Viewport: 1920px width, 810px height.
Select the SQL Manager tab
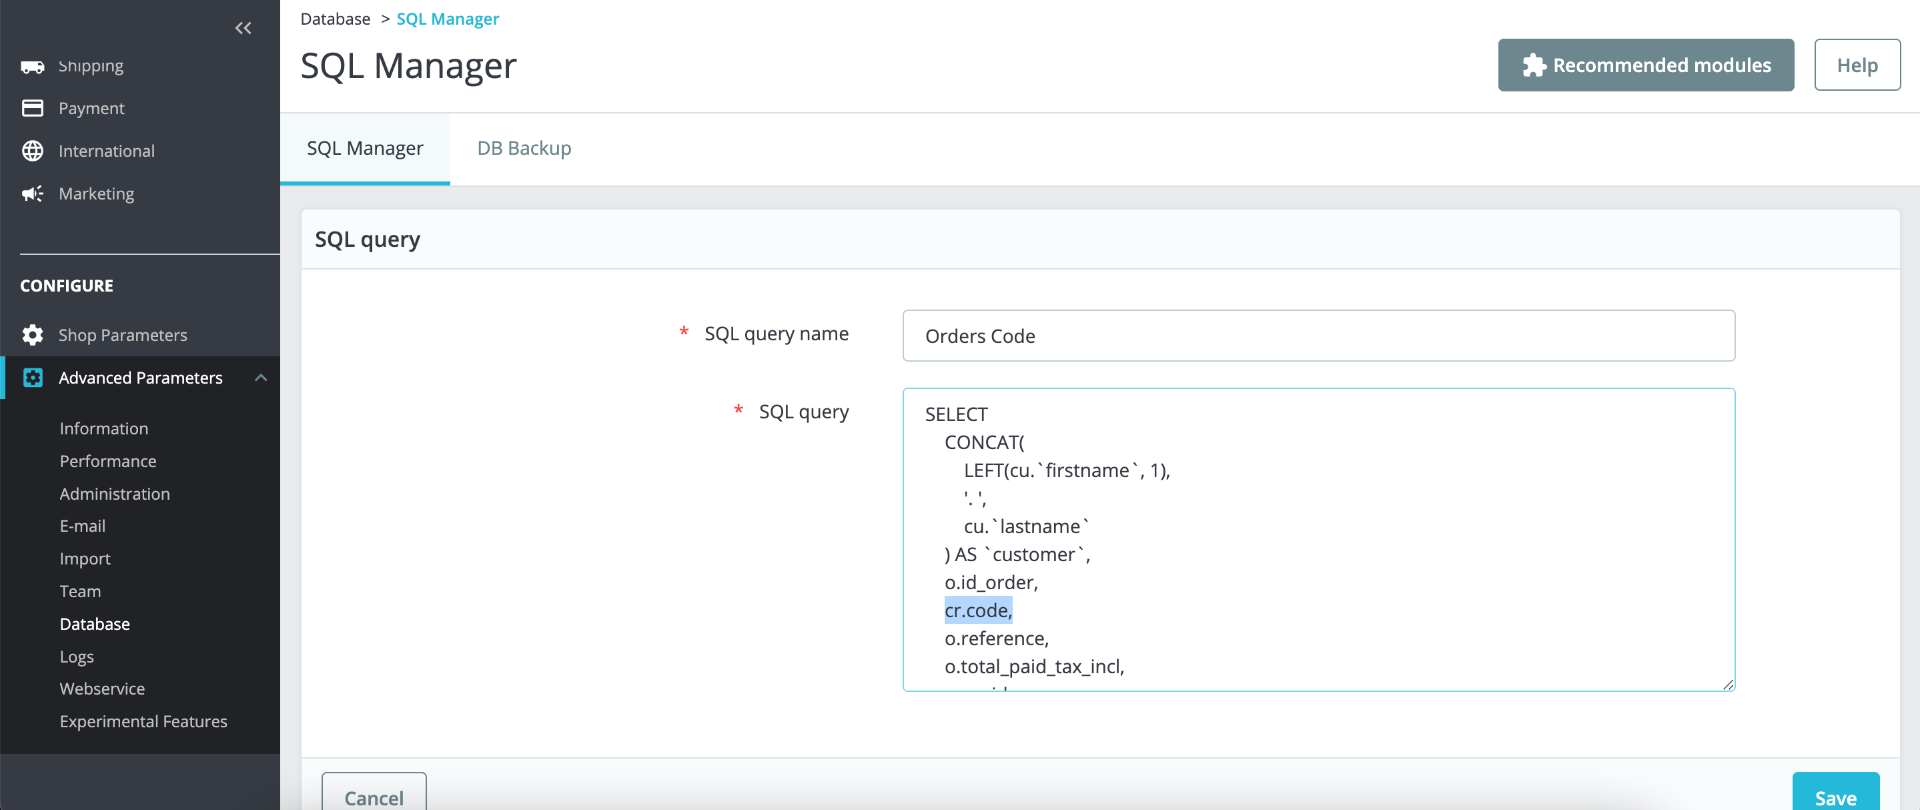[x=365, y=149]
